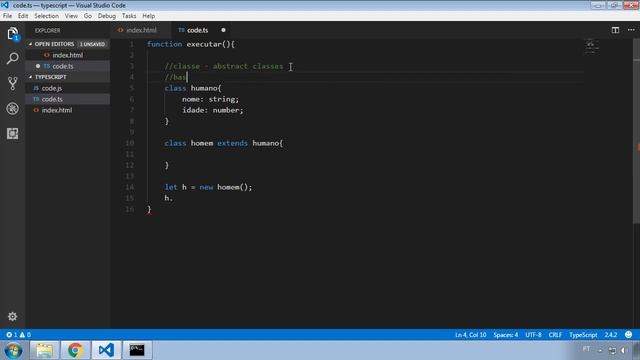Click the '1 UNSAVED' badge
Viewport: 640px width, 360px height.
pyautogui.click(x=92, y=44)
